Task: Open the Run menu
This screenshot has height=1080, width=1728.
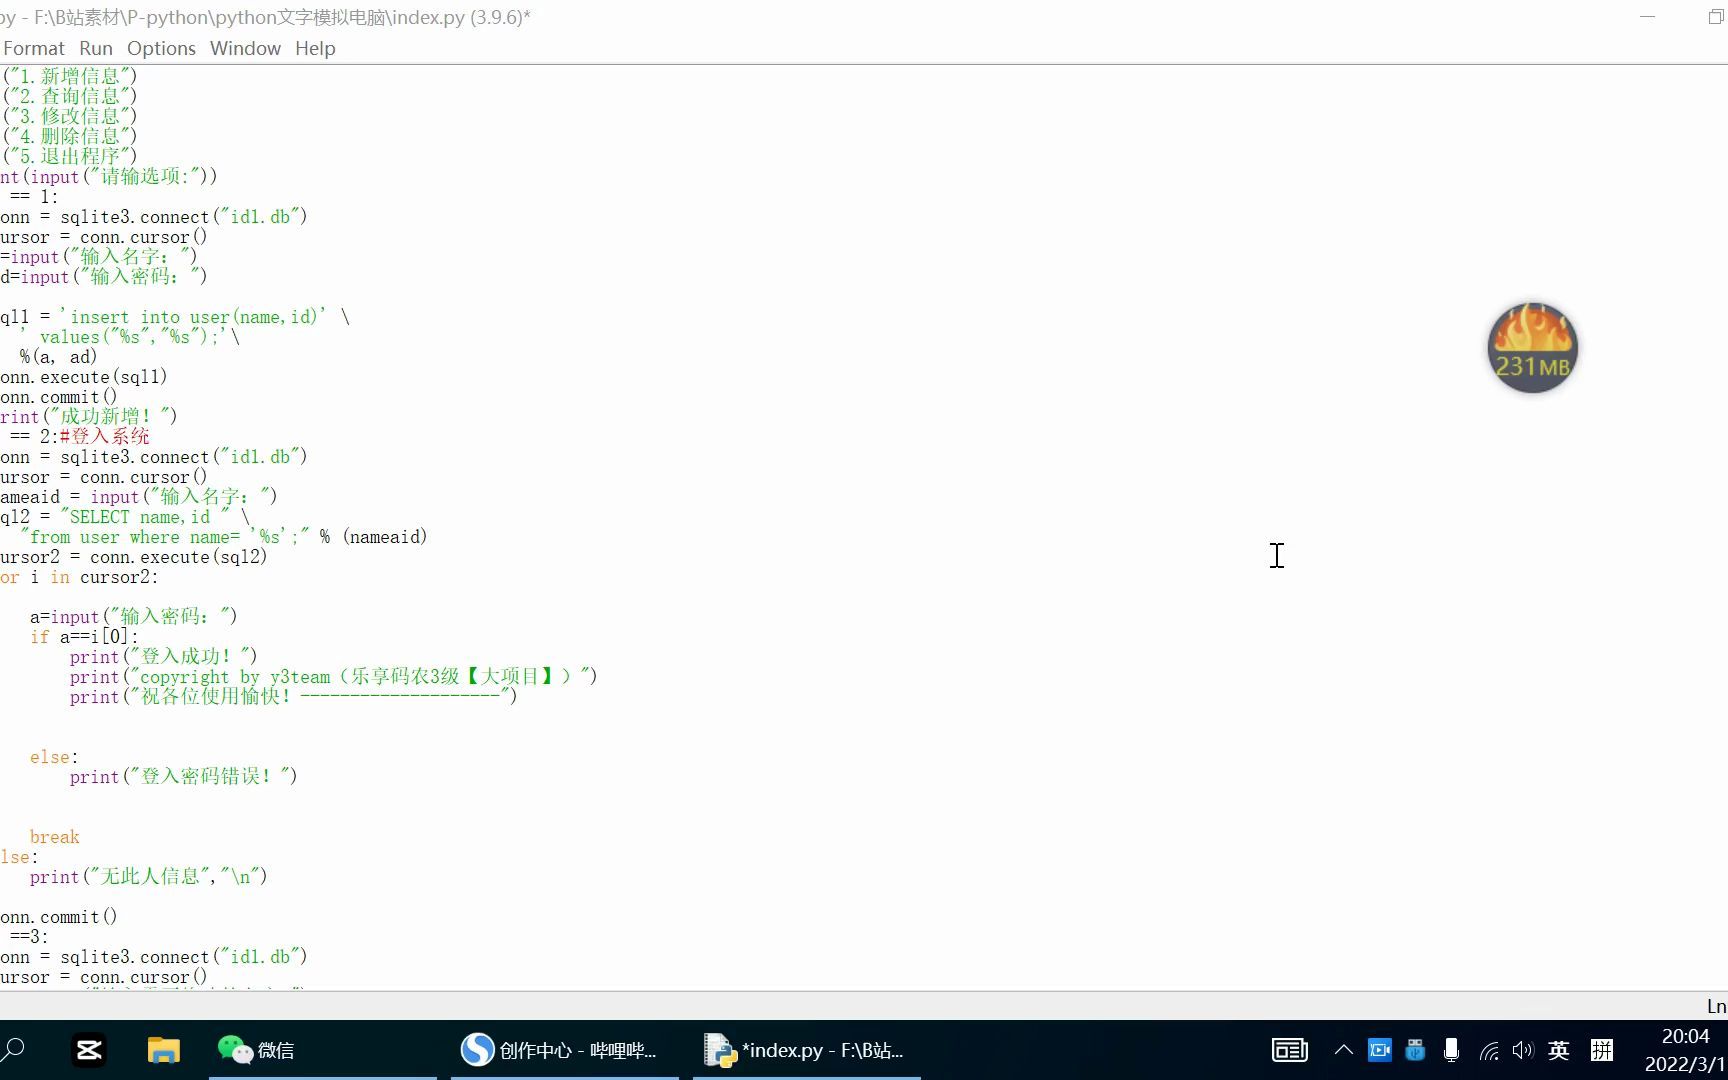Action: click(x=96, y=48)
